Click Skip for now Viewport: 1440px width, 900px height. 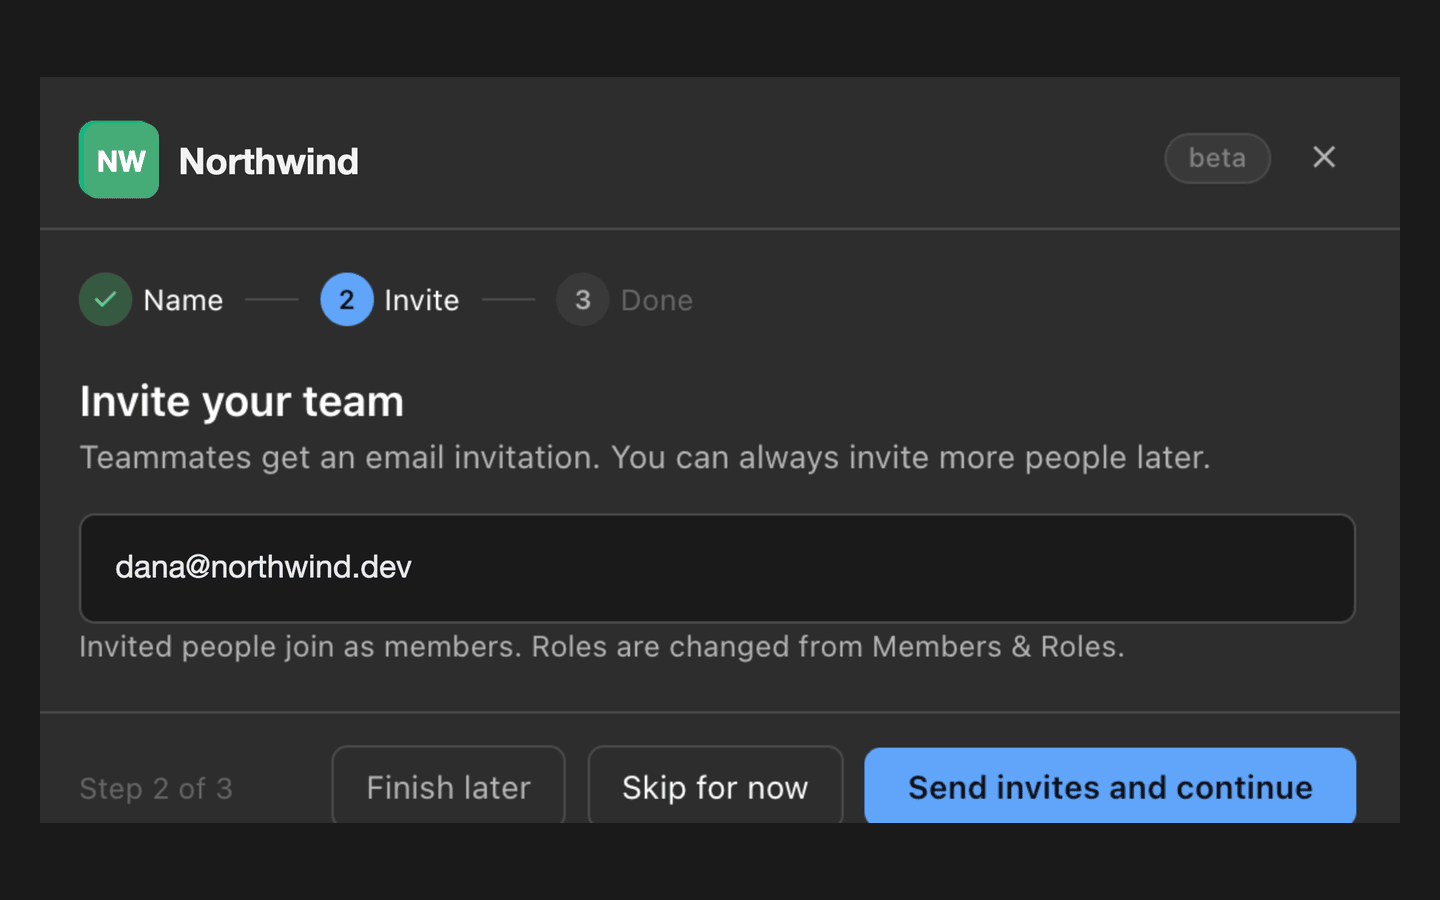pos(715,786)
